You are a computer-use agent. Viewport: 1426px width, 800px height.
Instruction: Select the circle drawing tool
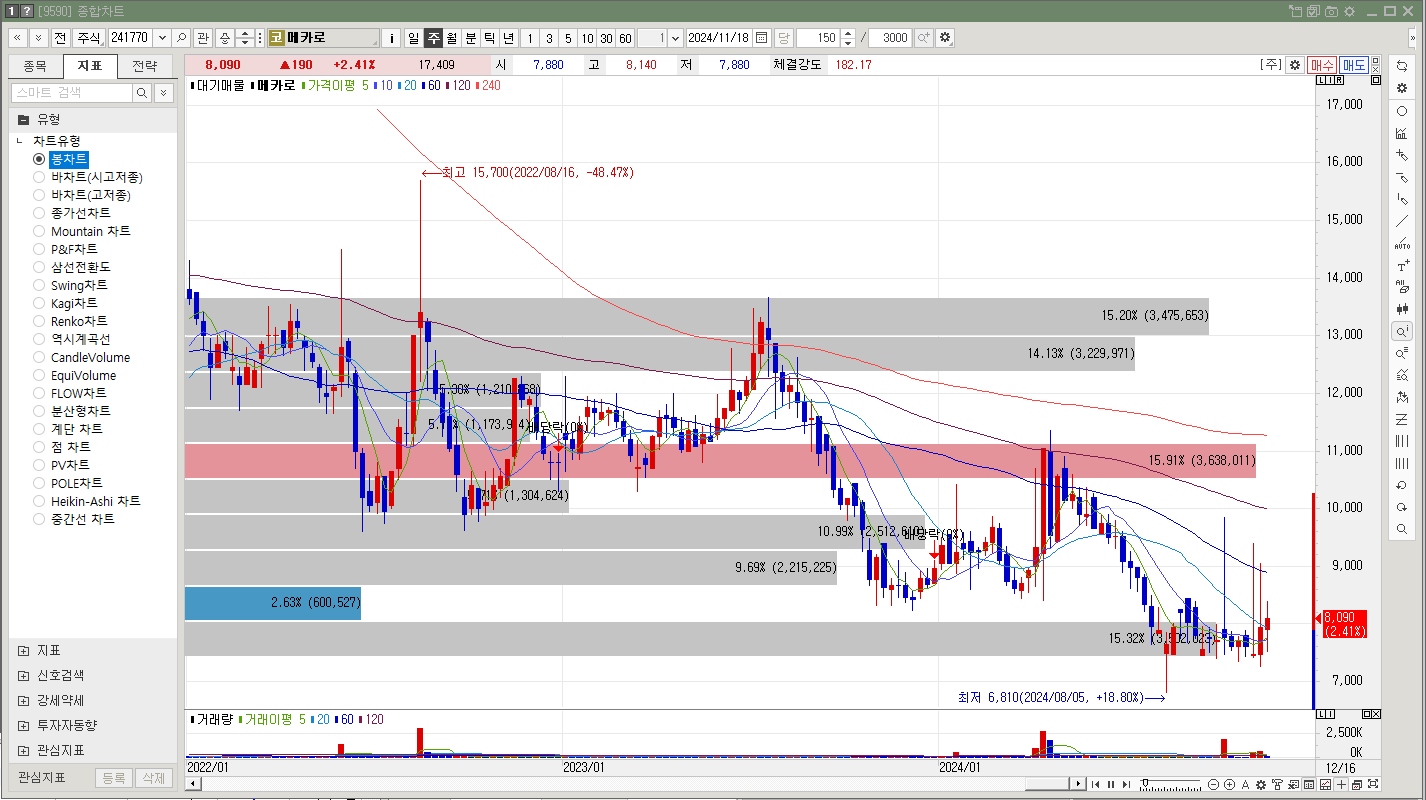tap(1402, 111)
